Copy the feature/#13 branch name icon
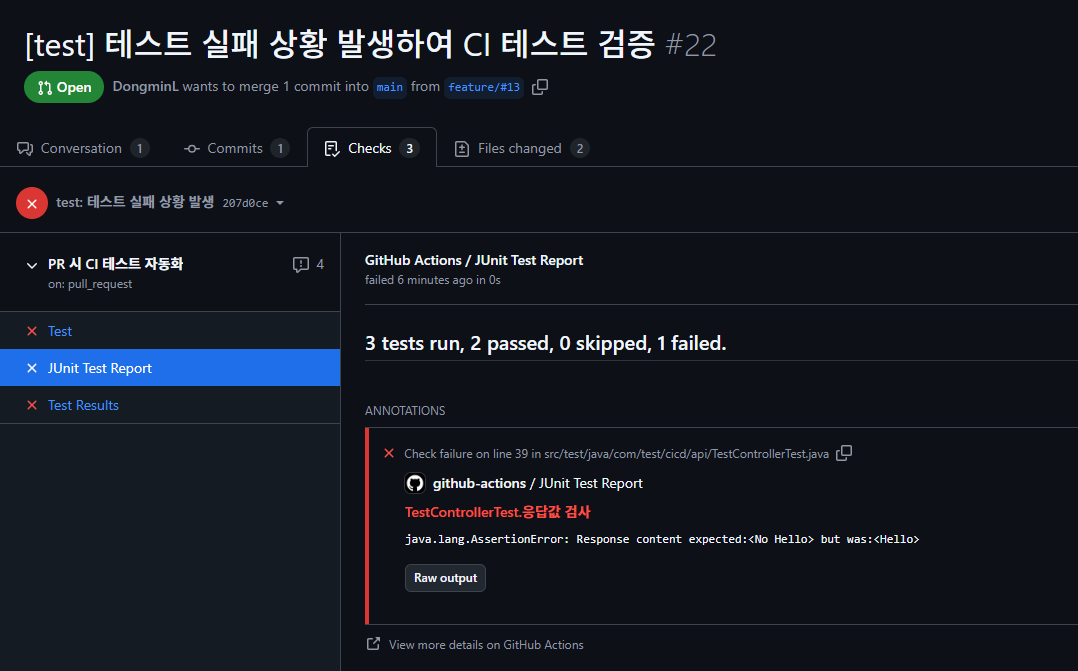Image resolution: width=1078 pixels, height=671 pixels. [x=540, y=87]
